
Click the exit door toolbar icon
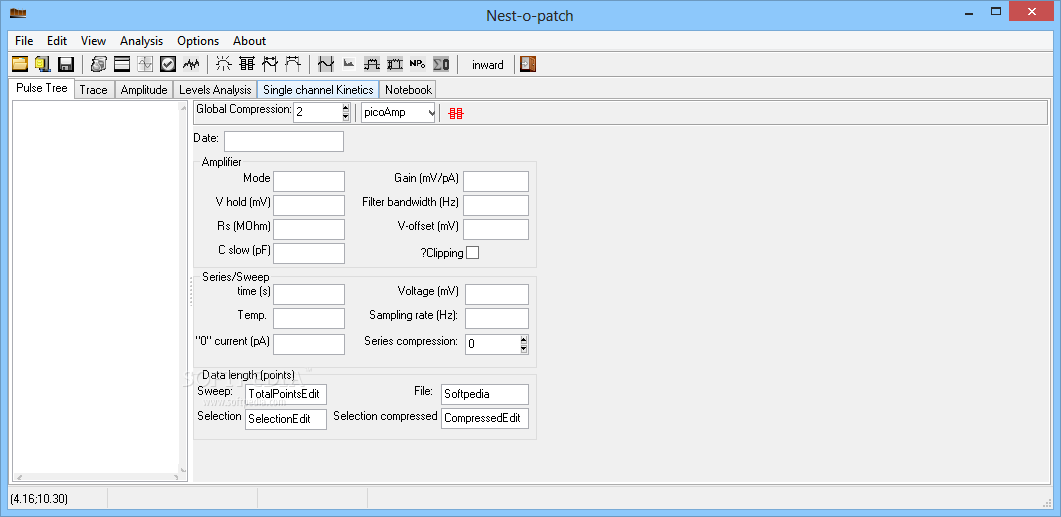pos(528,64)
